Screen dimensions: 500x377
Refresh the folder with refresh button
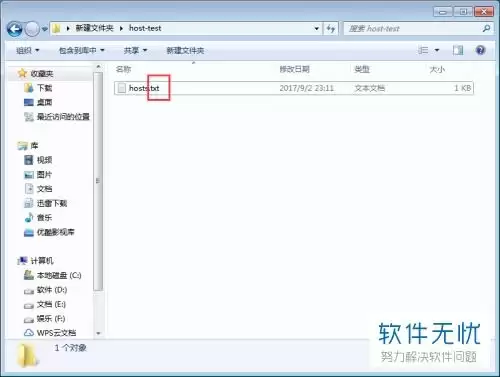pos(331,29)
